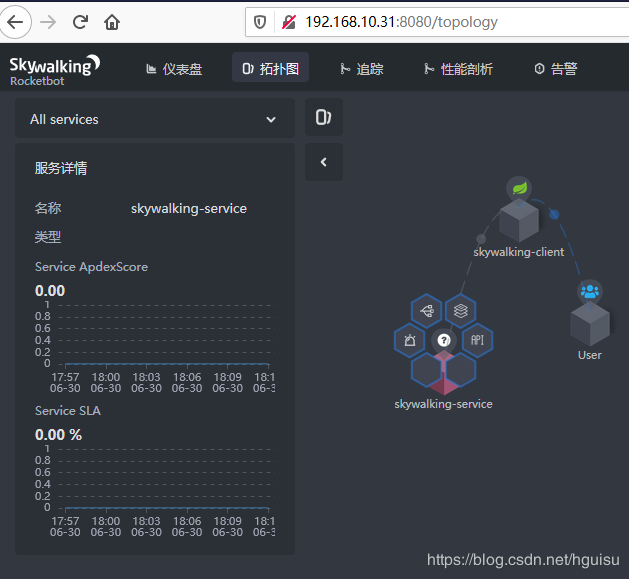Go forward using the browser forward arrow
The image size is (629, 579).
(48, 22)
